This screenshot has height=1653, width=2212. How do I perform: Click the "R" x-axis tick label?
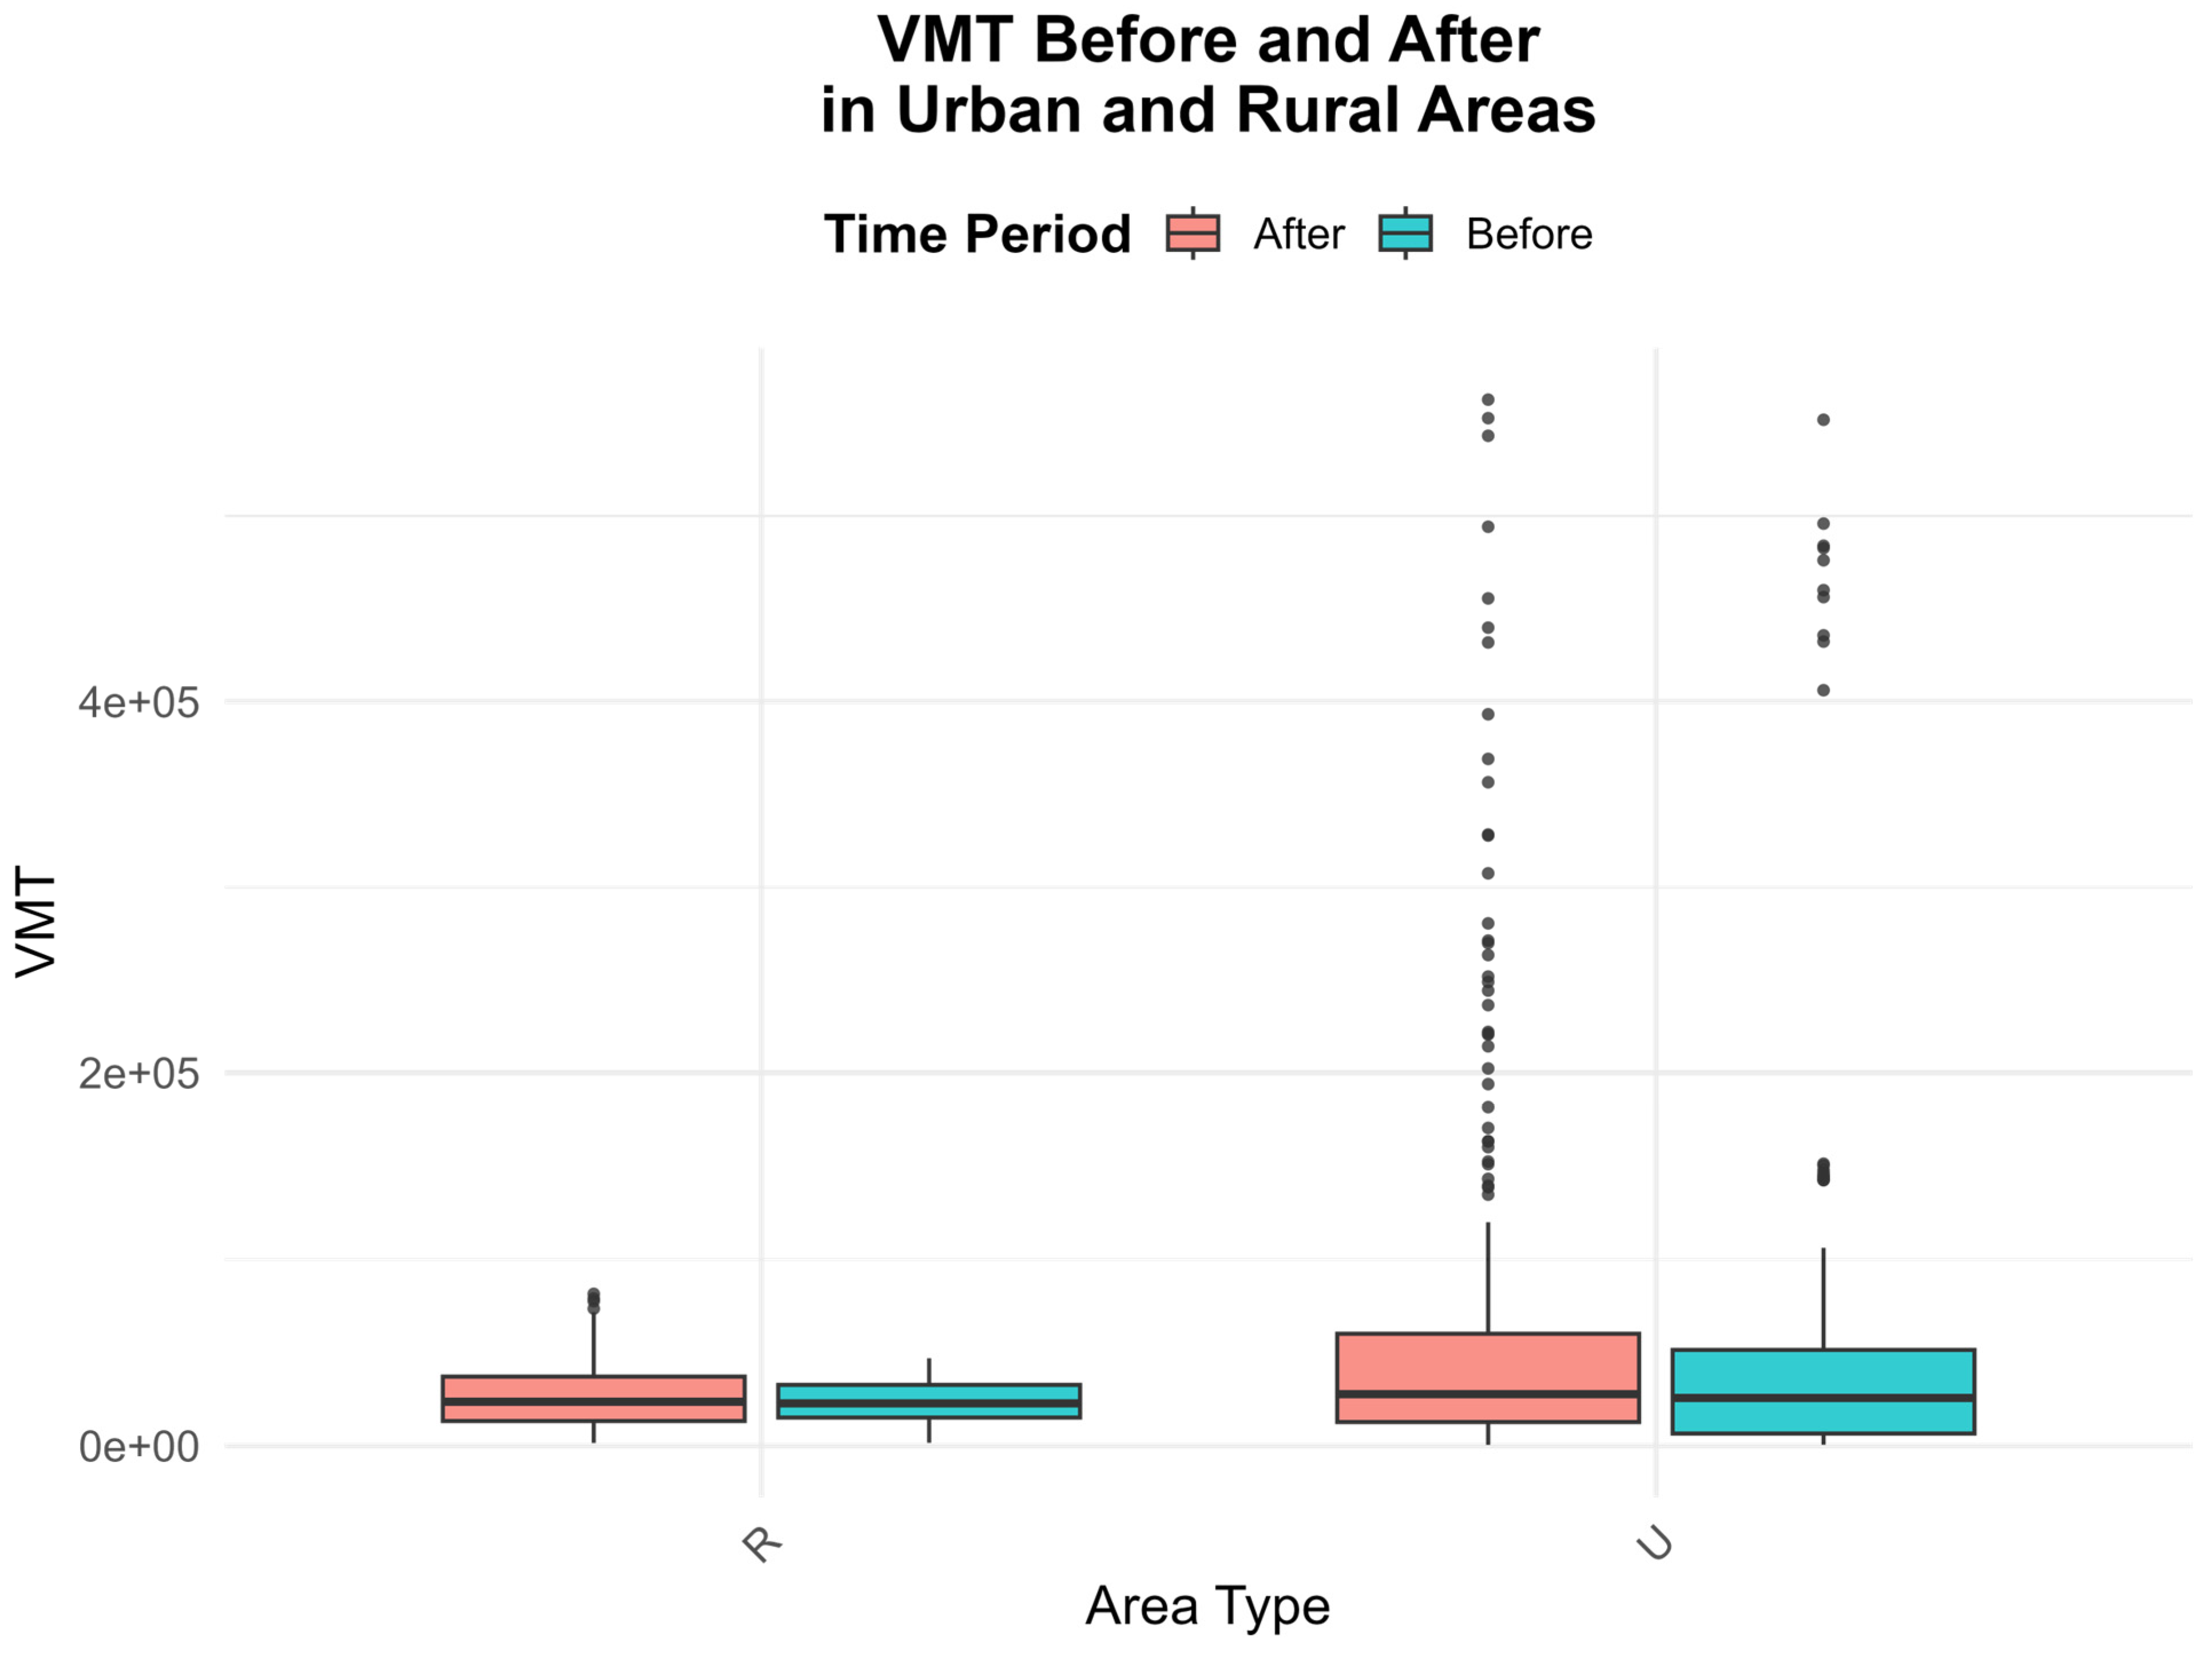tap(762, 1544)
